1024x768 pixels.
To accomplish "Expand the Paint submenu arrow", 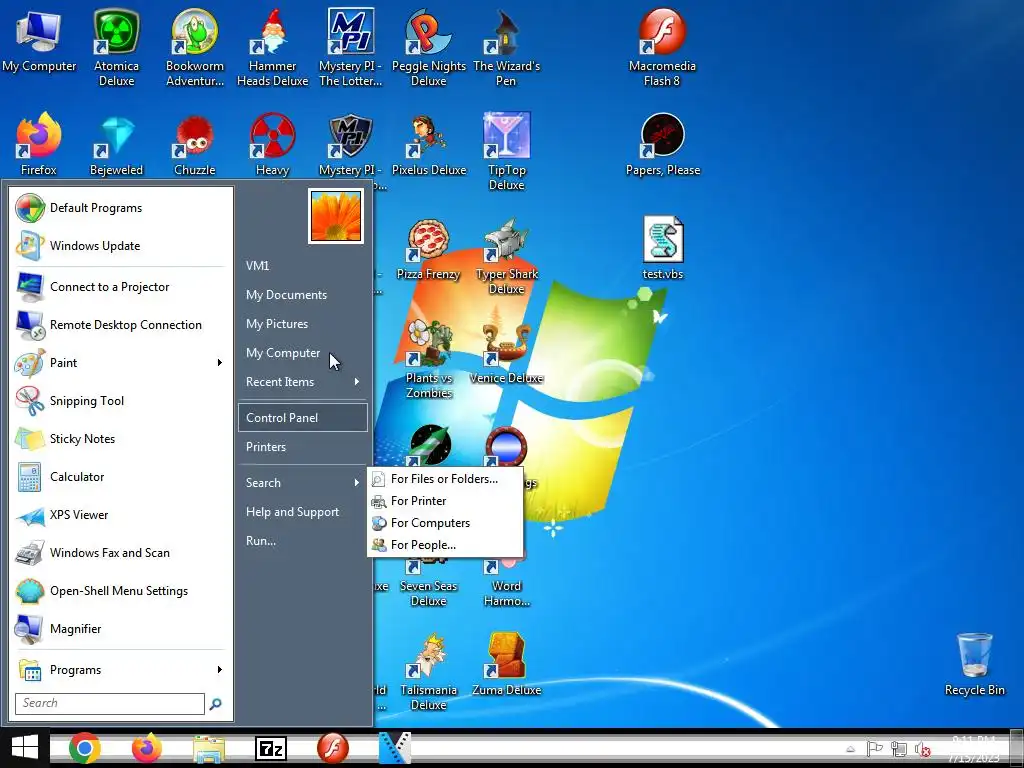I will coord(220,362).
